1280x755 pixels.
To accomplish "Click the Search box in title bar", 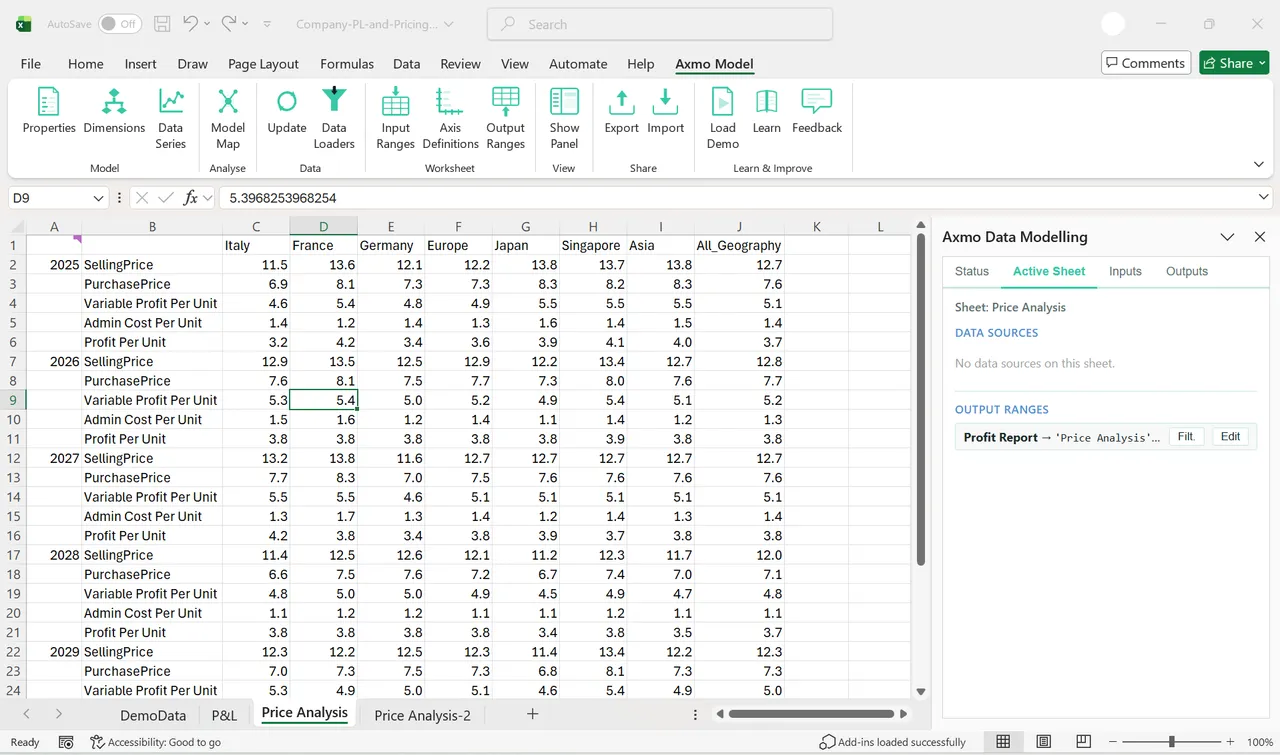I will tap(660, 24).
